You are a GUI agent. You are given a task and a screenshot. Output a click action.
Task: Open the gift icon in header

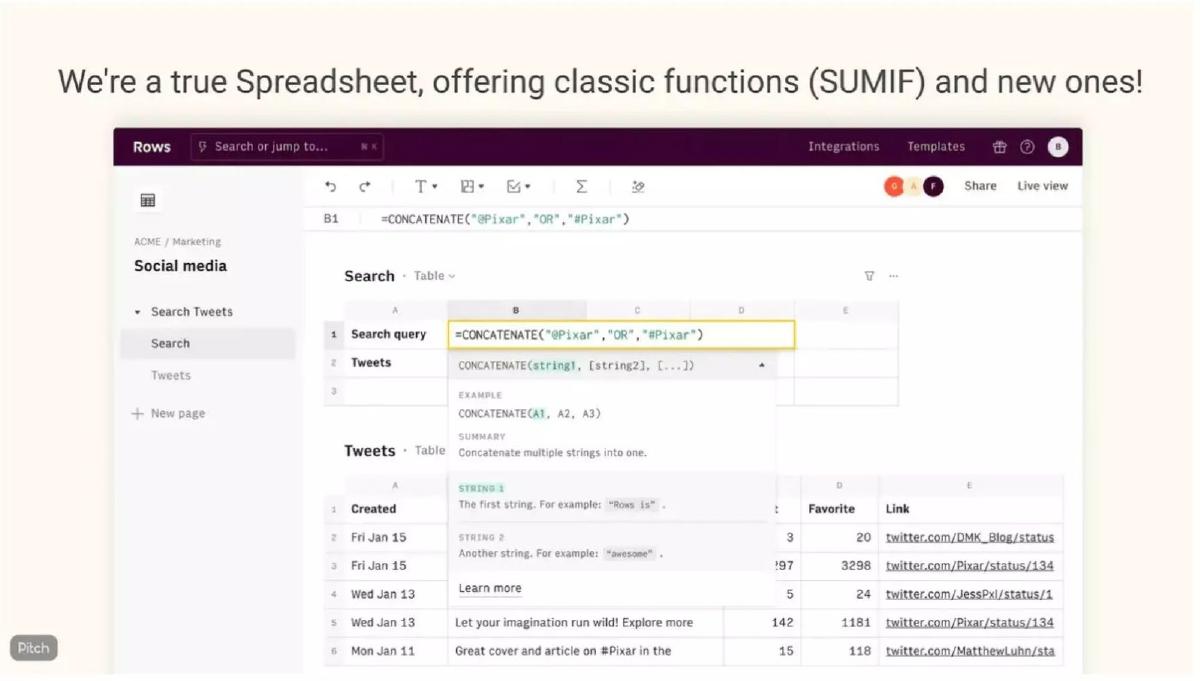[999, 147]
